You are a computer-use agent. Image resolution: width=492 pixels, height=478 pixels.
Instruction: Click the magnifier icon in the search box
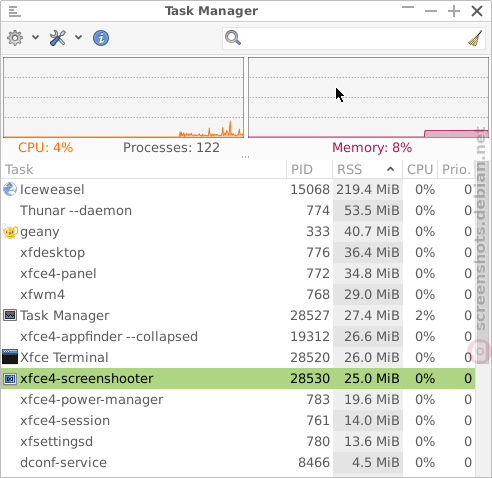232,38
